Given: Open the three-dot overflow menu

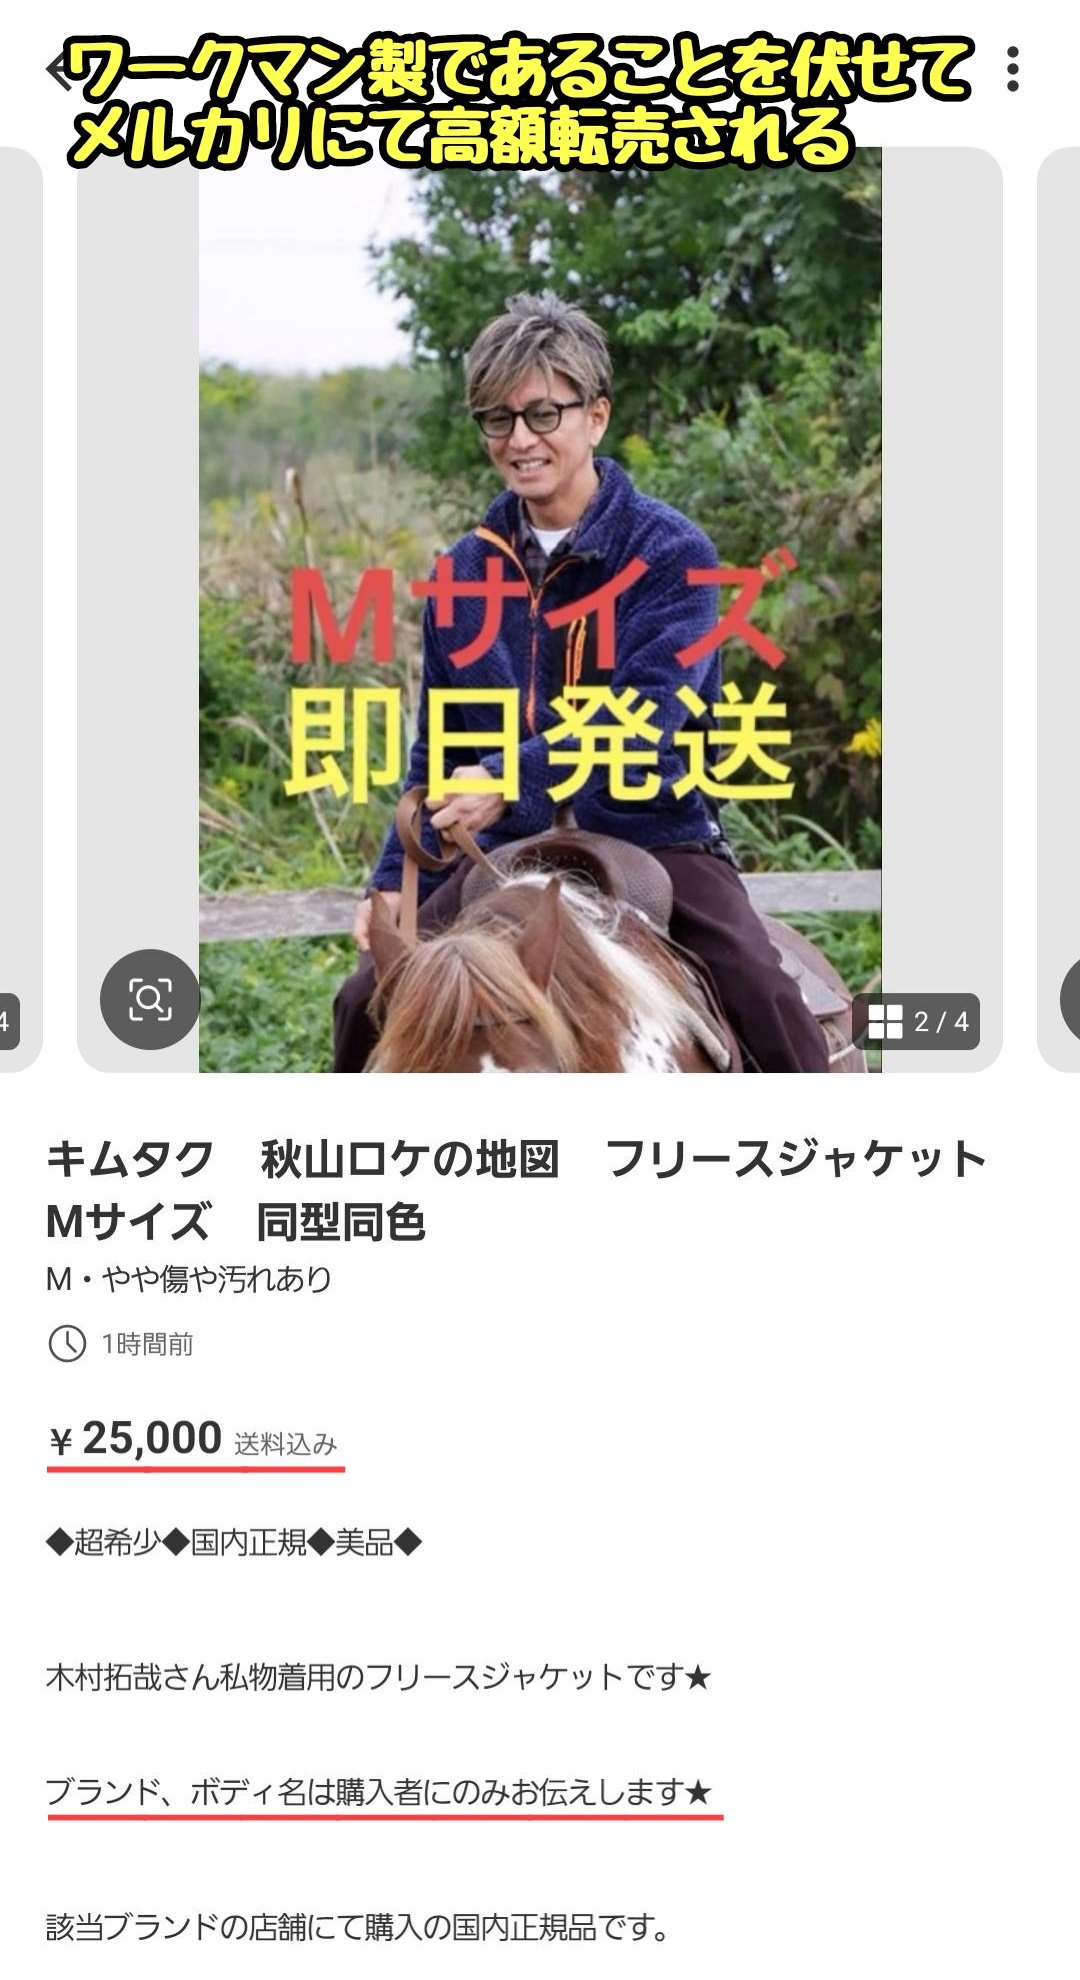Looking at the screenshot, I should click(x=1013, y=70).
